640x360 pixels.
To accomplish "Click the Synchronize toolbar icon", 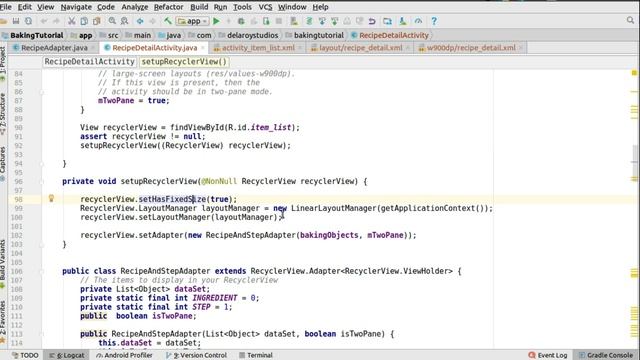I will pos(28,21).
